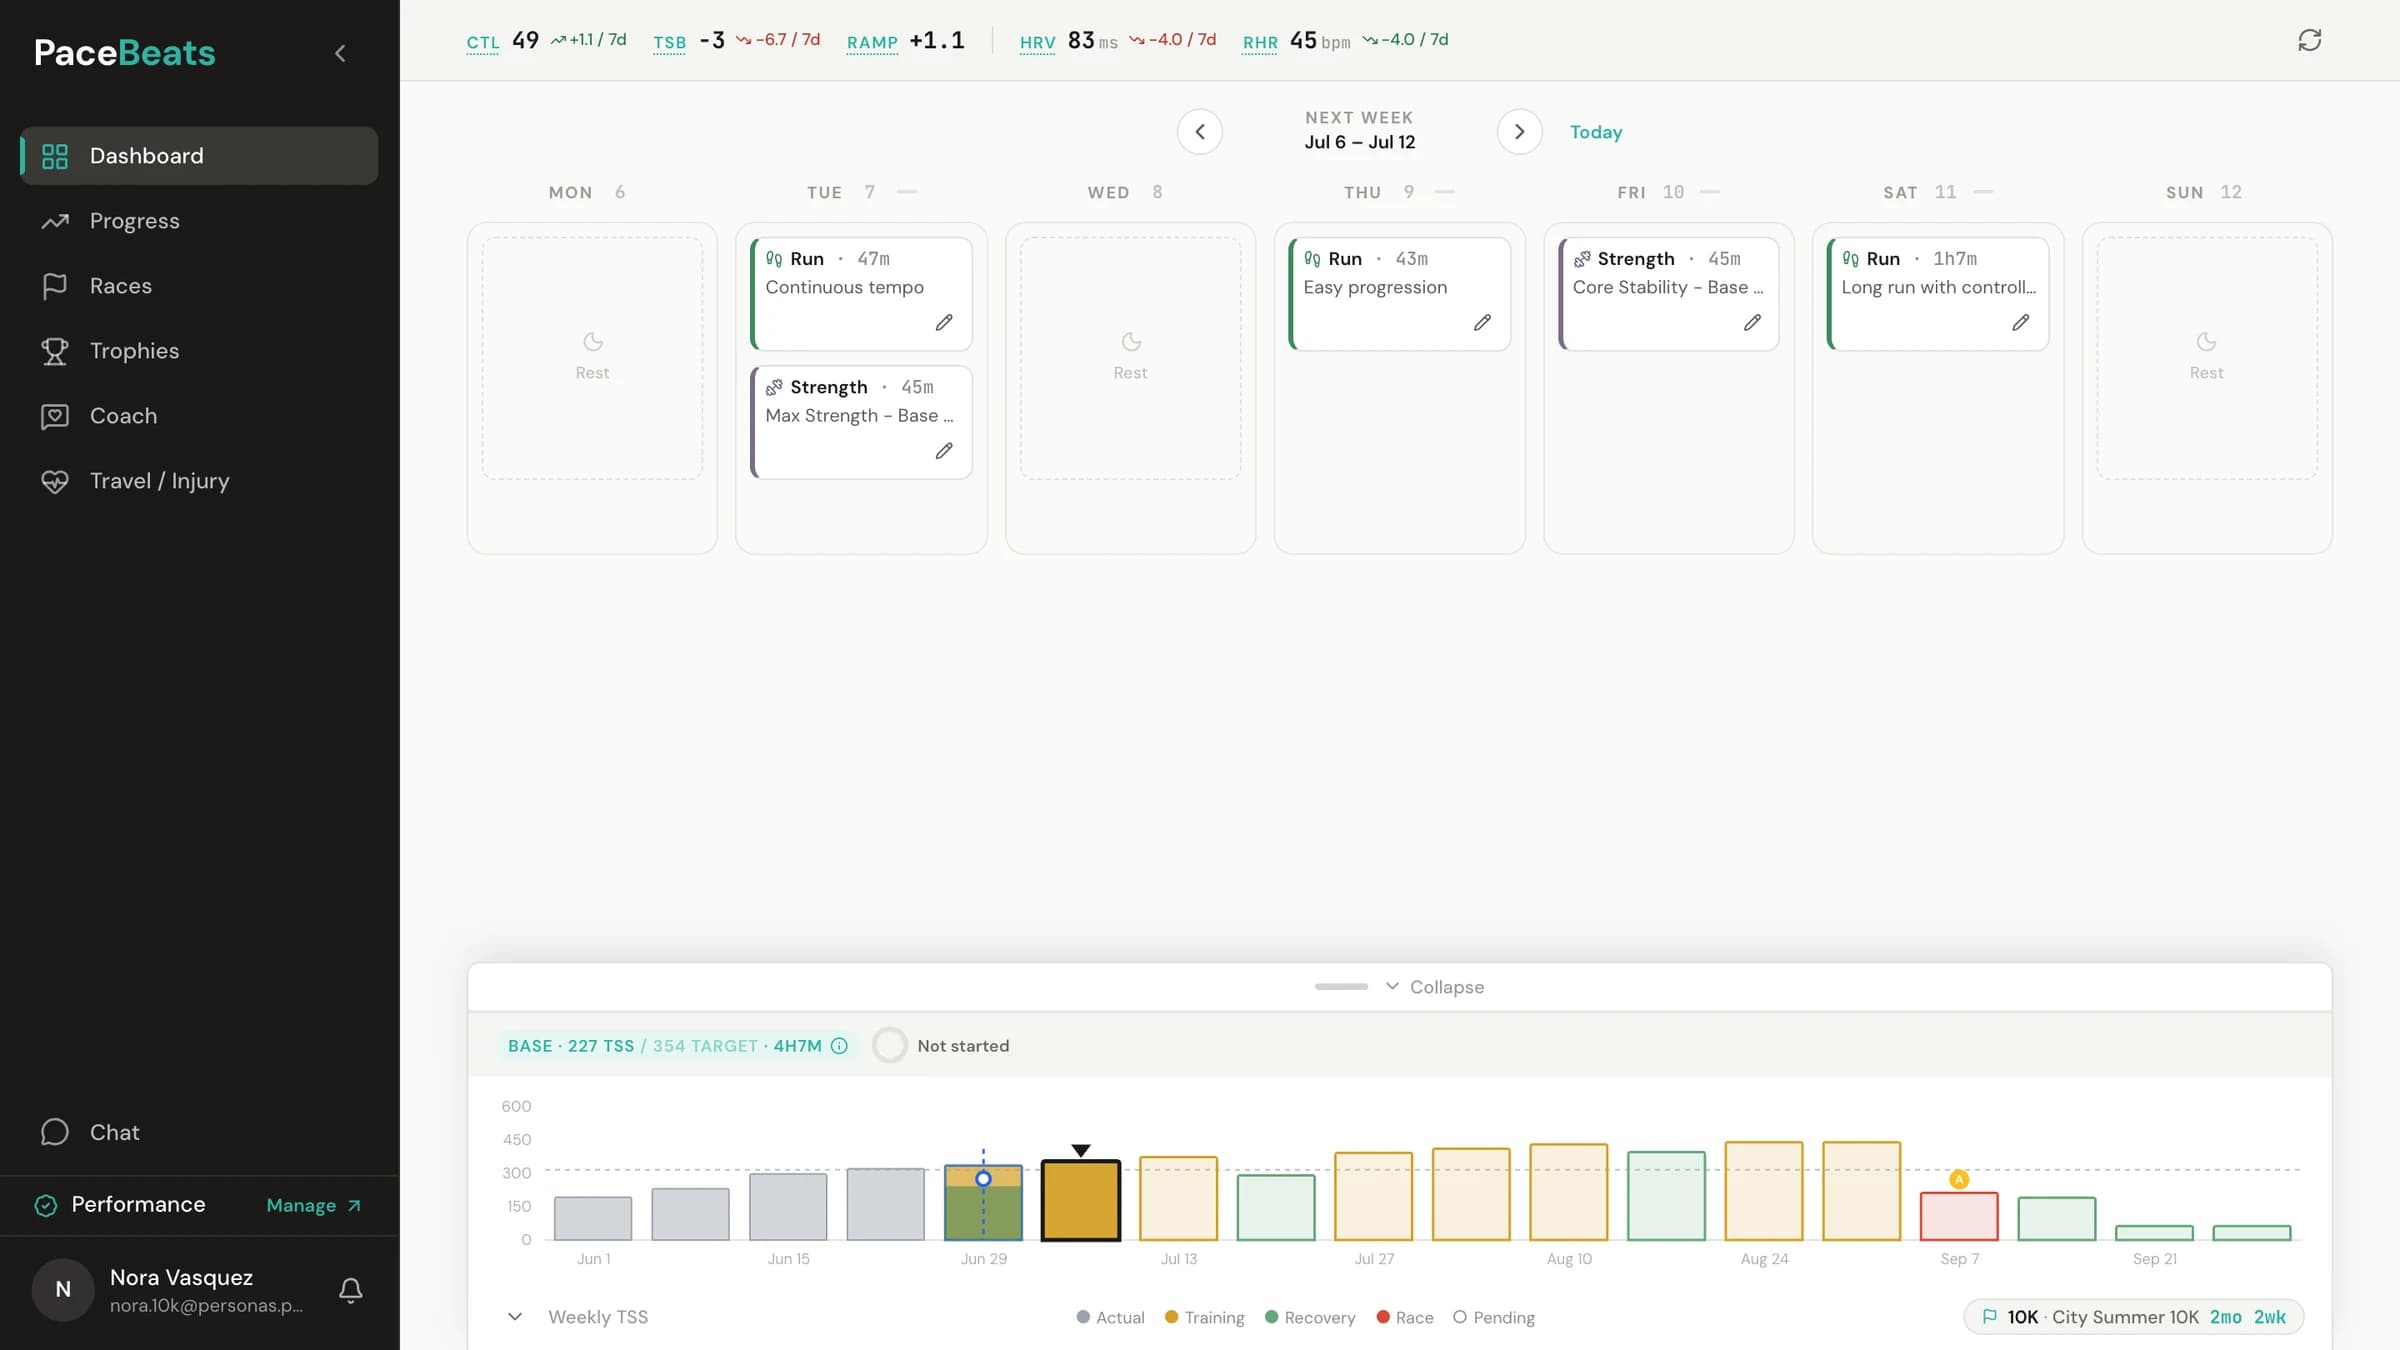Click the Monday rest moon icon
This screenshot has height=1350, width=2400.
pyautogui.click(x=593, y=342)
